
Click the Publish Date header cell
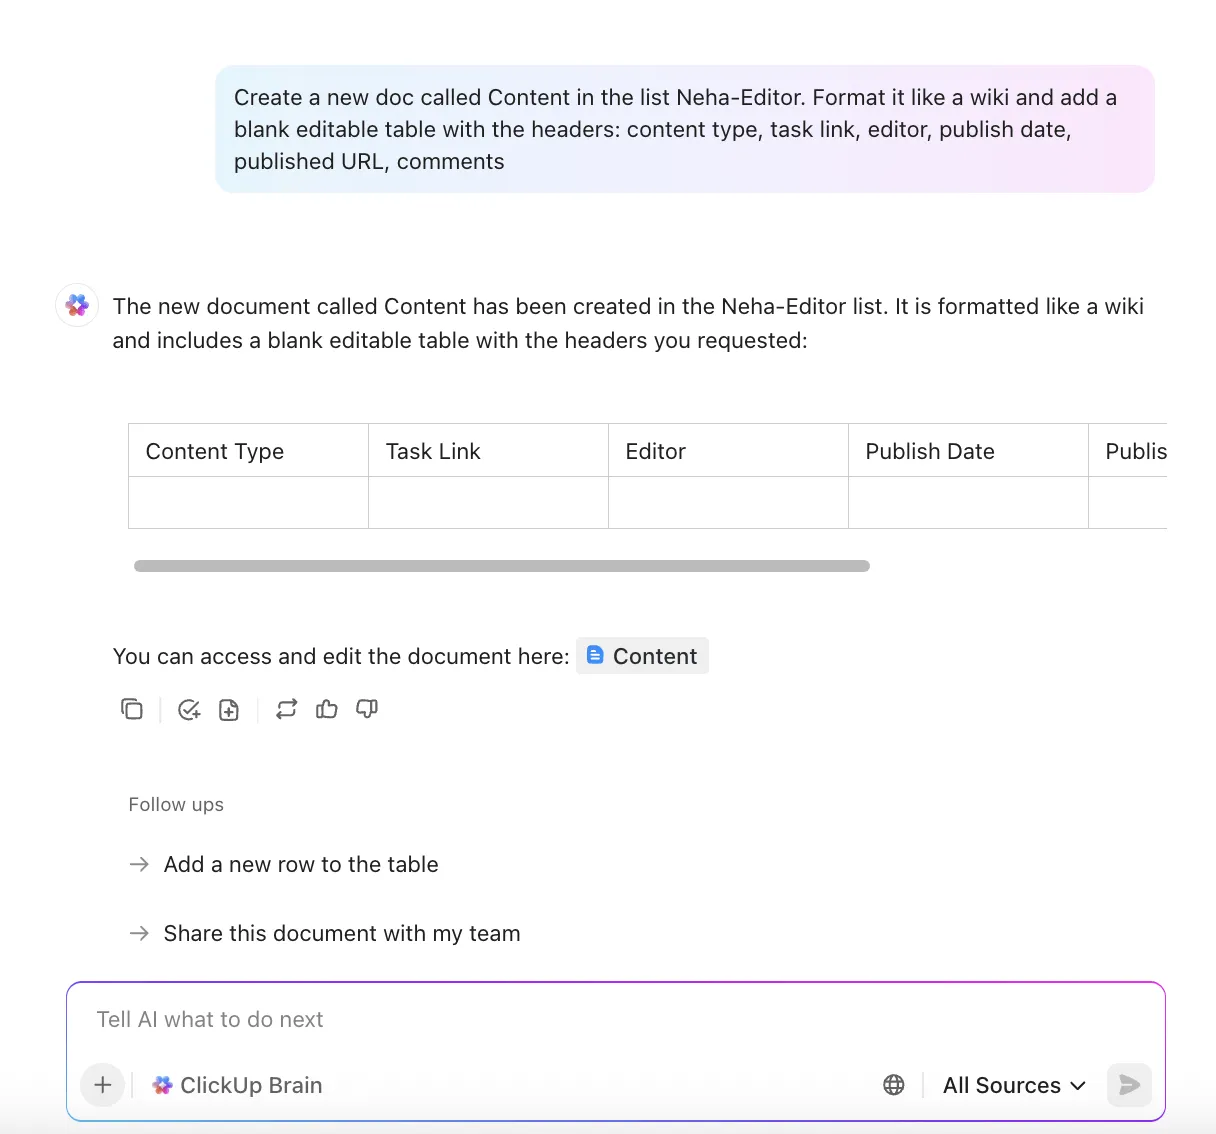click(x=968, y=451)
